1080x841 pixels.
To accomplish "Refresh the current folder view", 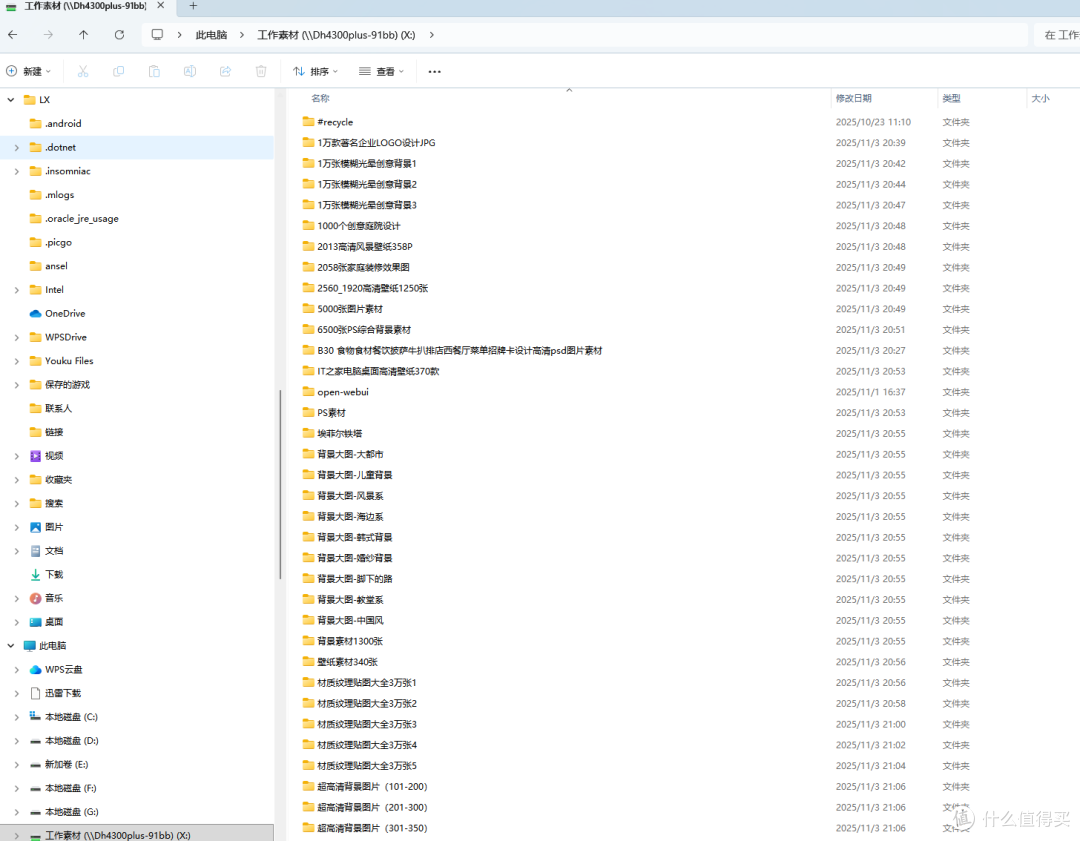I will [x=119, y=34].
